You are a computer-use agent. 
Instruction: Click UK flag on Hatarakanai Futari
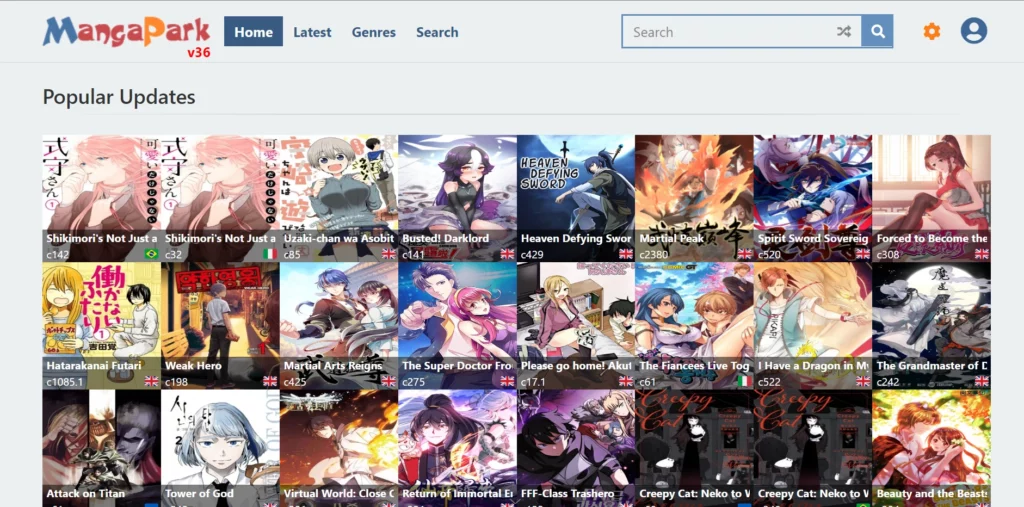pos(151,381)
